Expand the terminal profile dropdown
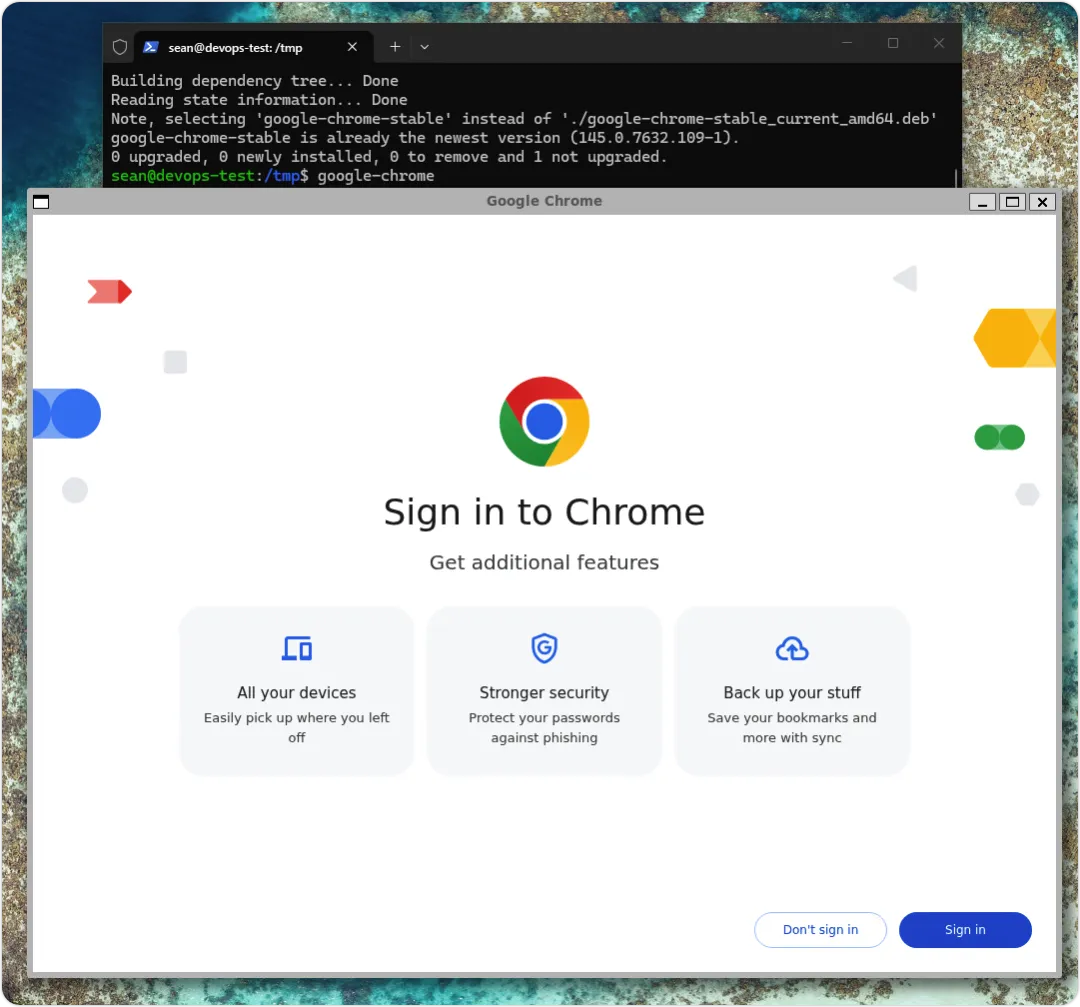This screenshot has height=1007, width=1080. [x=424, y=47]
